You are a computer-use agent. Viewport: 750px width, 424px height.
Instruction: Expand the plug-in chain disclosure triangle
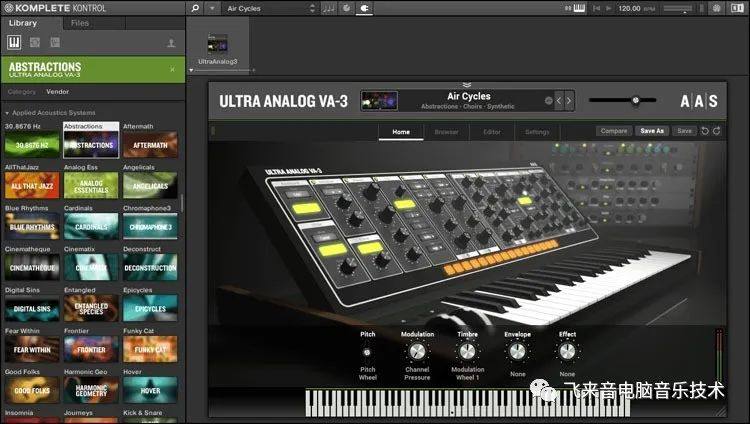pos(191,70)
